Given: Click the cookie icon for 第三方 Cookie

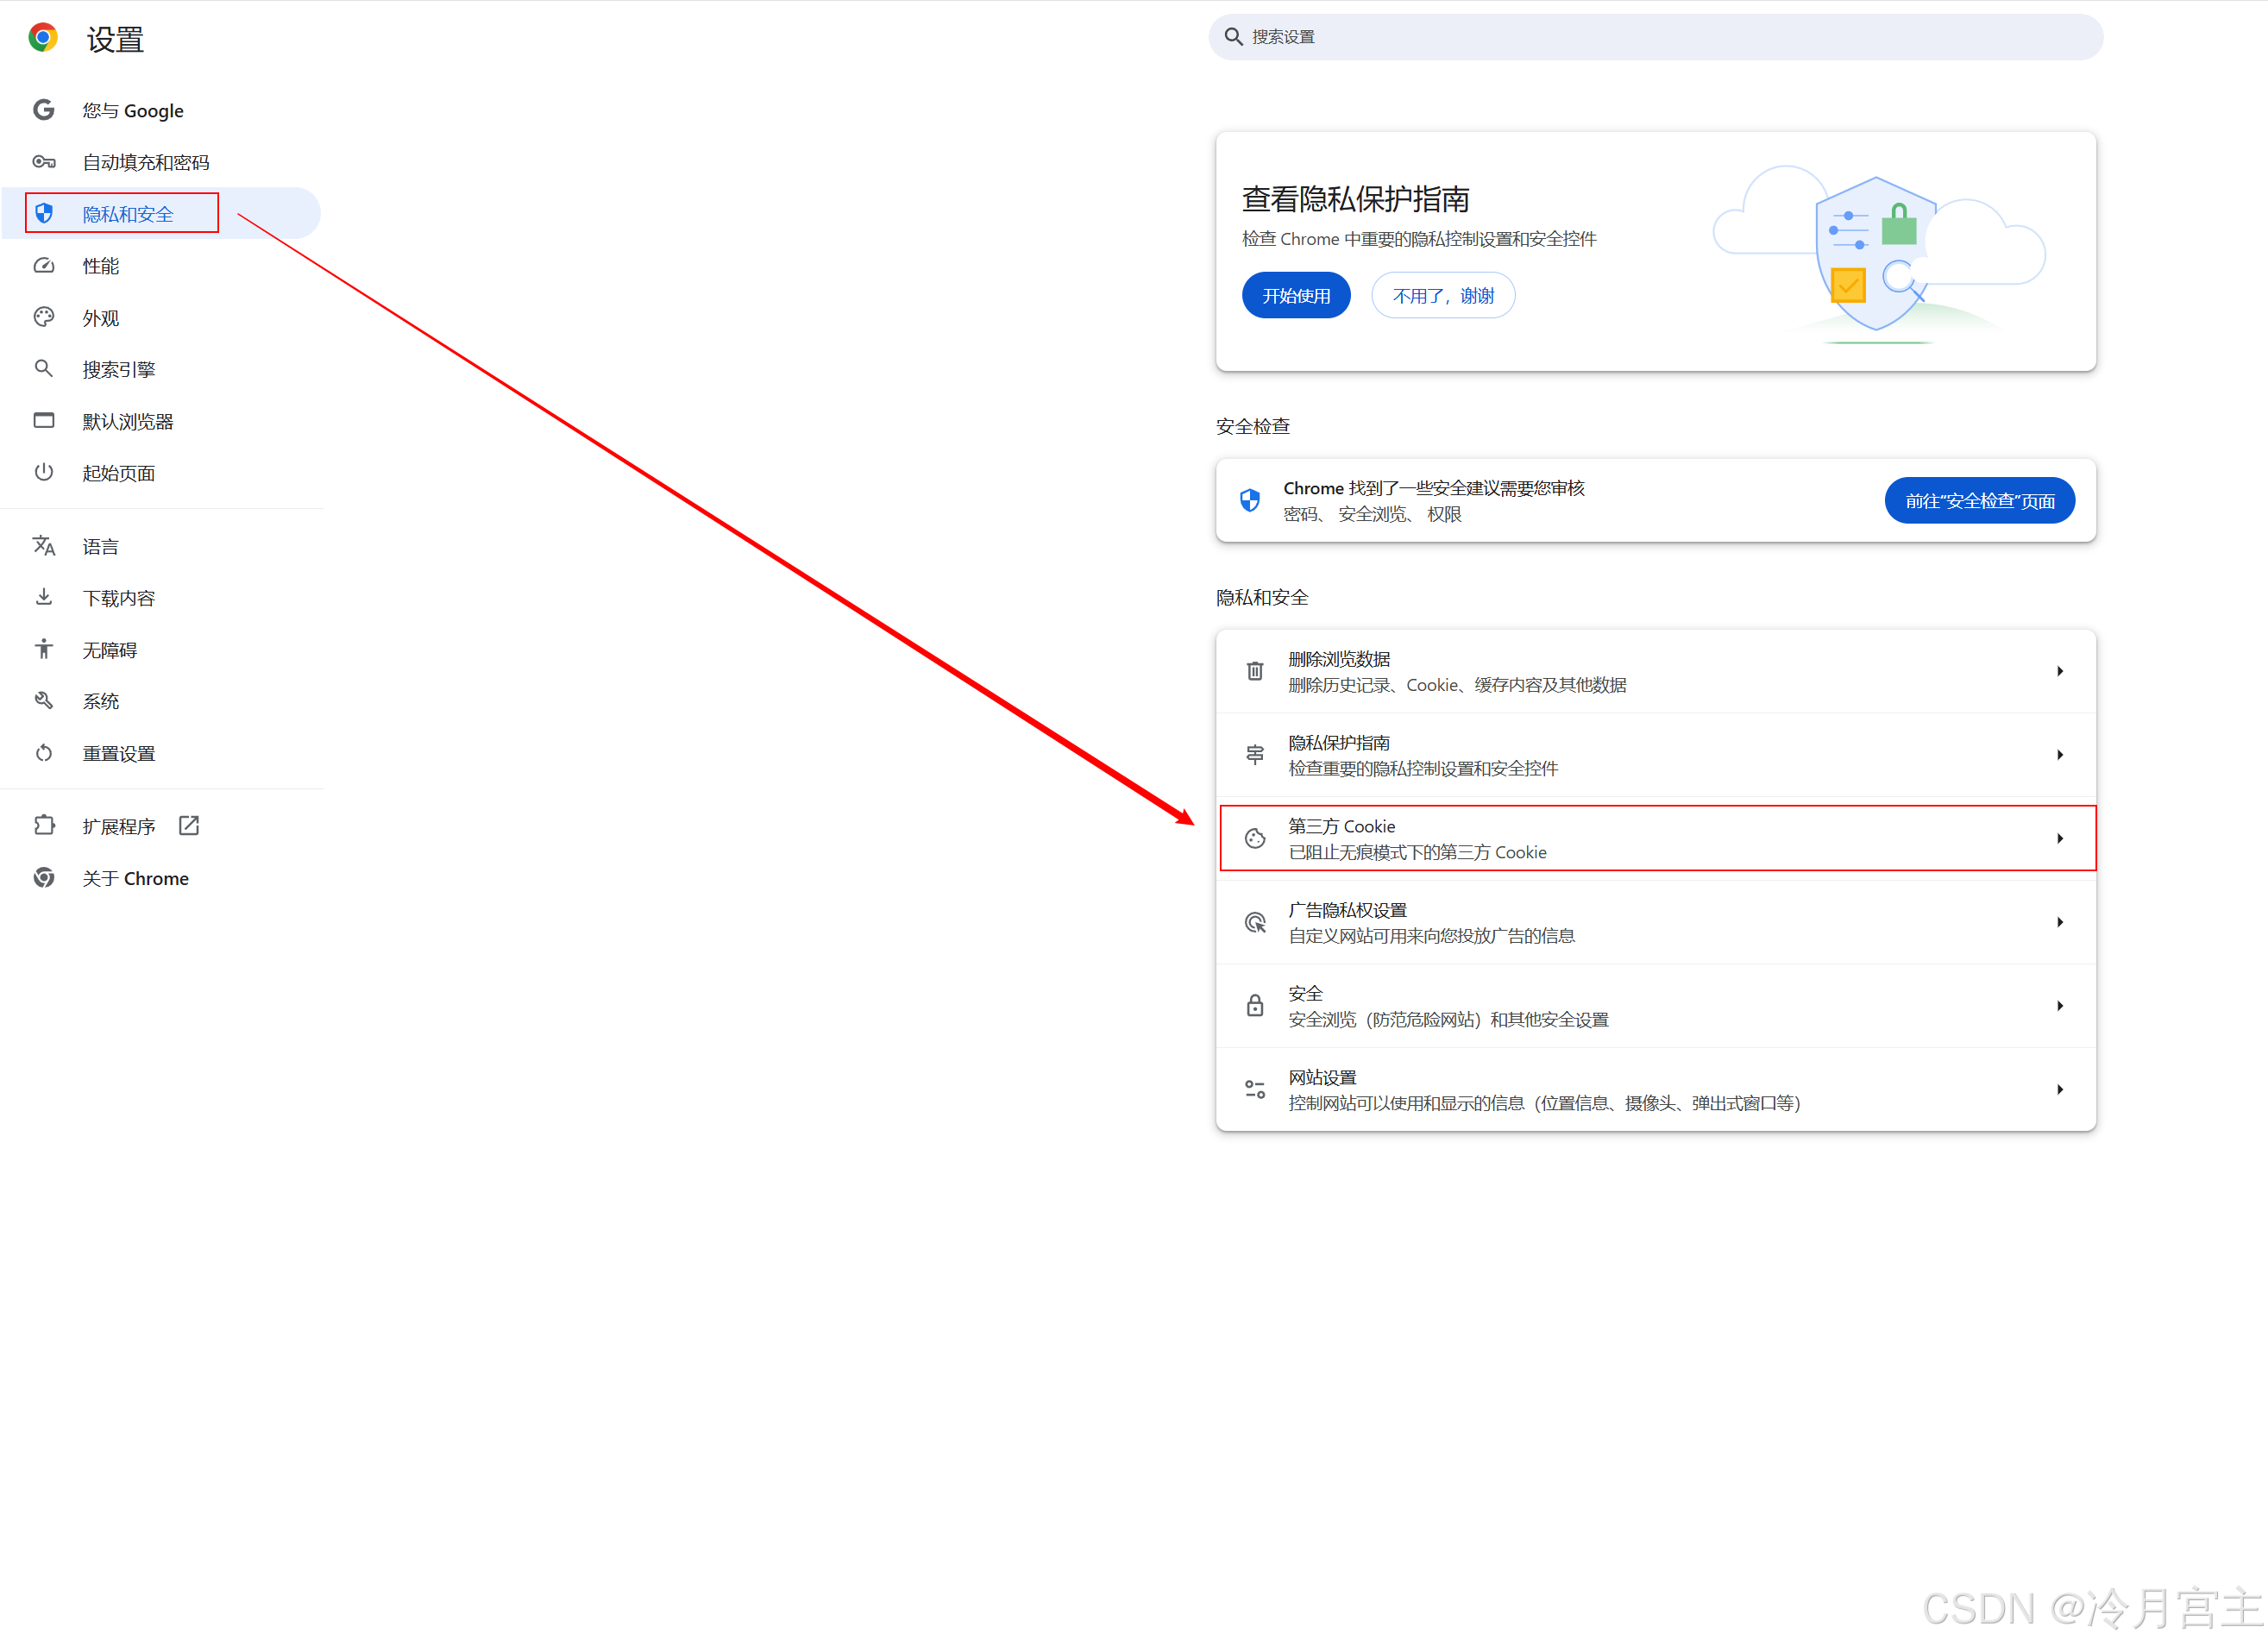Looking at the screenshot, I should [x=1255, y=839].
